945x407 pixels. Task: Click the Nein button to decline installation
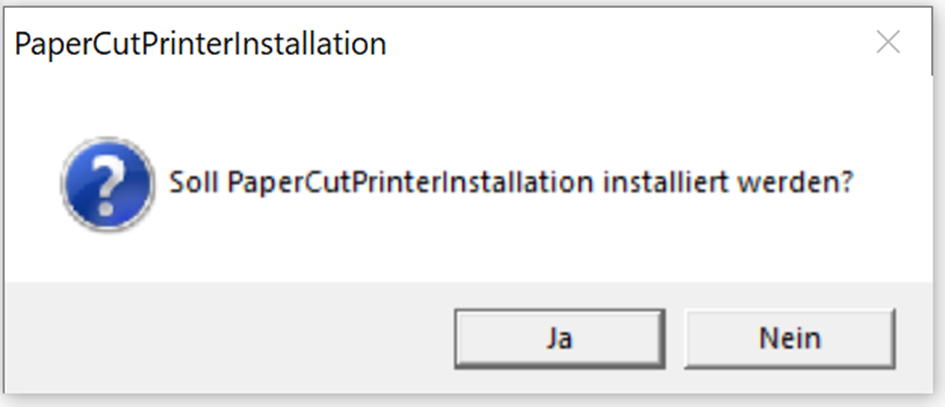[789, 338]
